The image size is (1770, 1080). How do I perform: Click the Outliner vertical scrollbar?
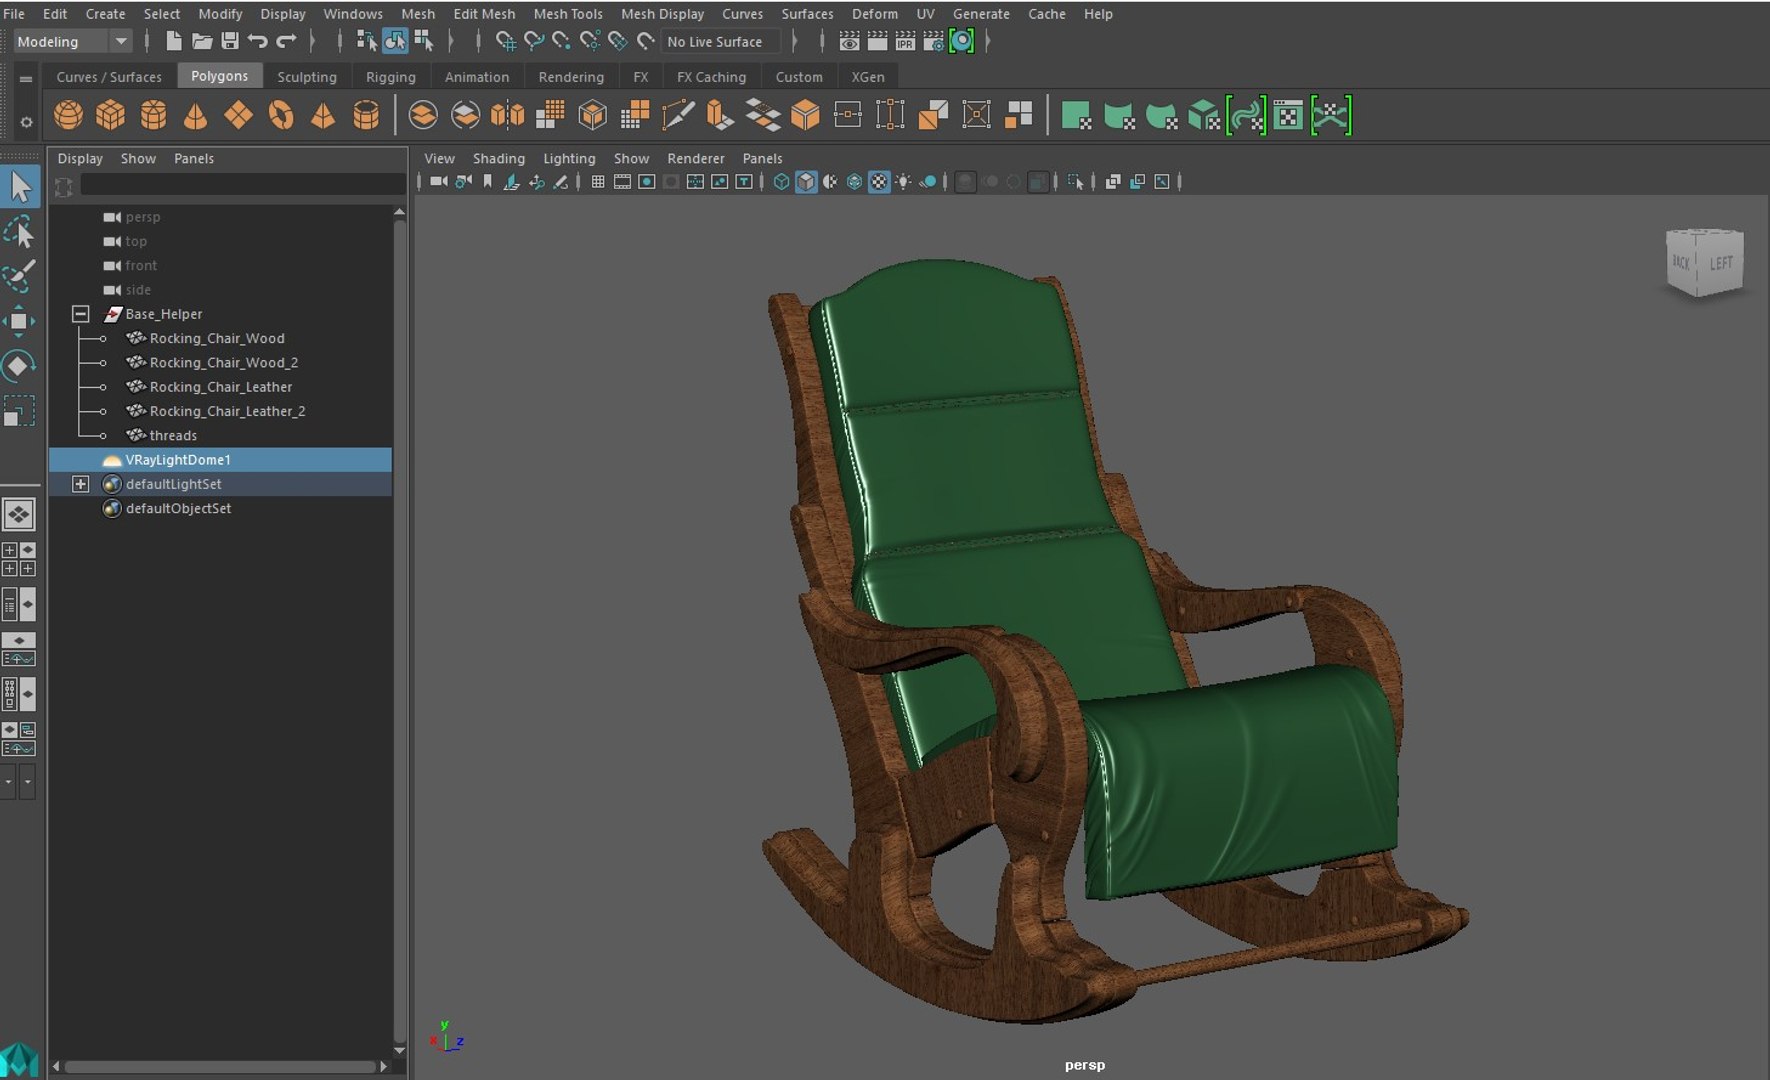[399, 630]
